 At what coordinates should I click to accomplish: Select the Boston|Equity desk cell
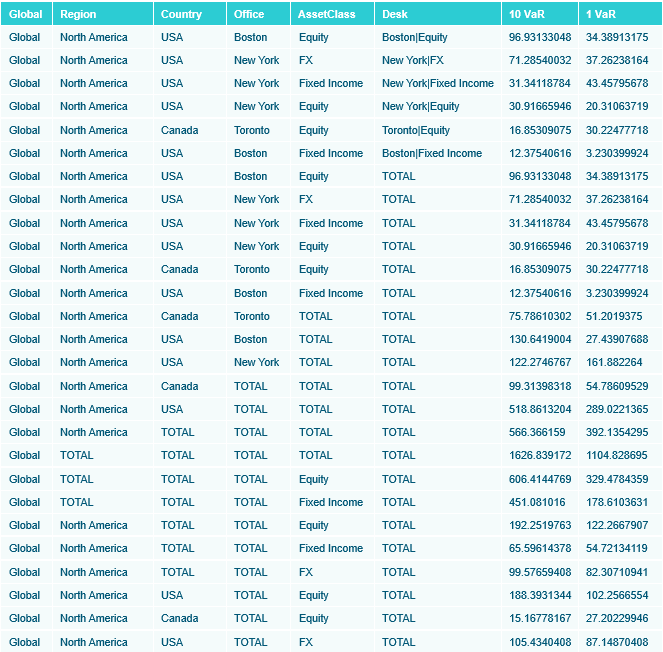coord(414,37)
